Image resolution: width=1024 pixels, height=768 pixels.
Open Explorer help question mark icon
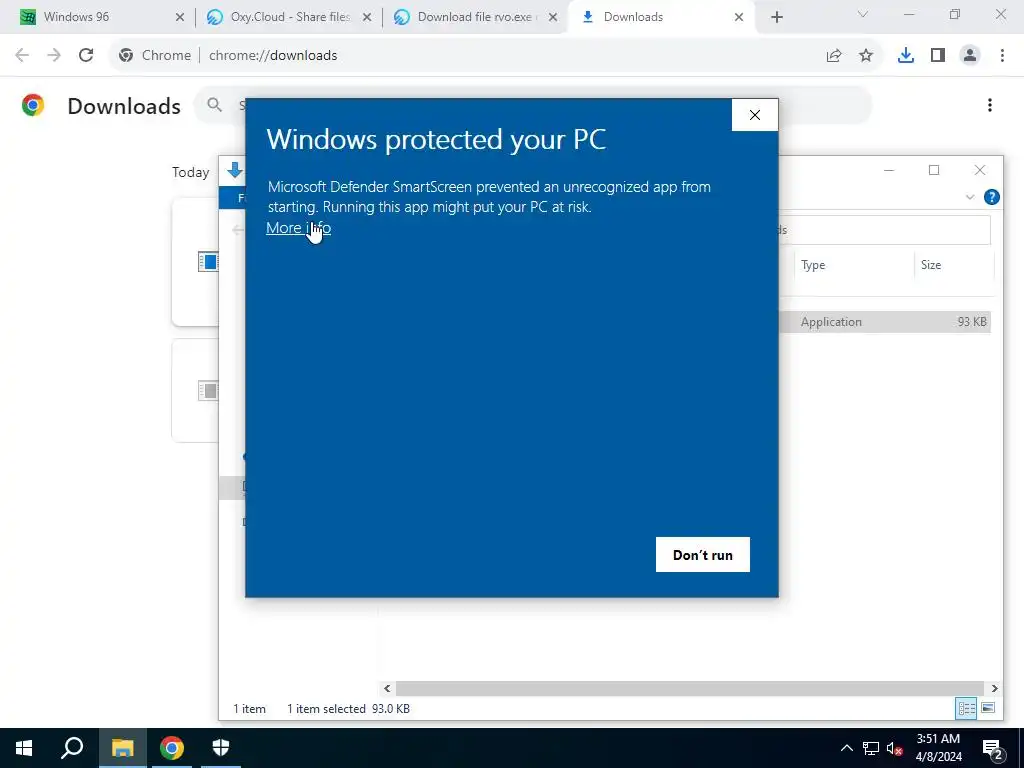991,197
